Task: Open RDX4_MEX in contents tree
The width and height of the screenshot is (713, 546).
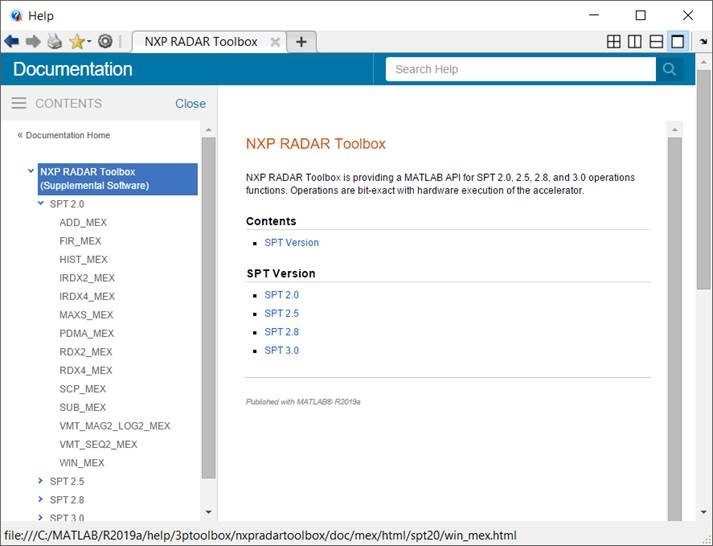Action: tap(85, 371)
